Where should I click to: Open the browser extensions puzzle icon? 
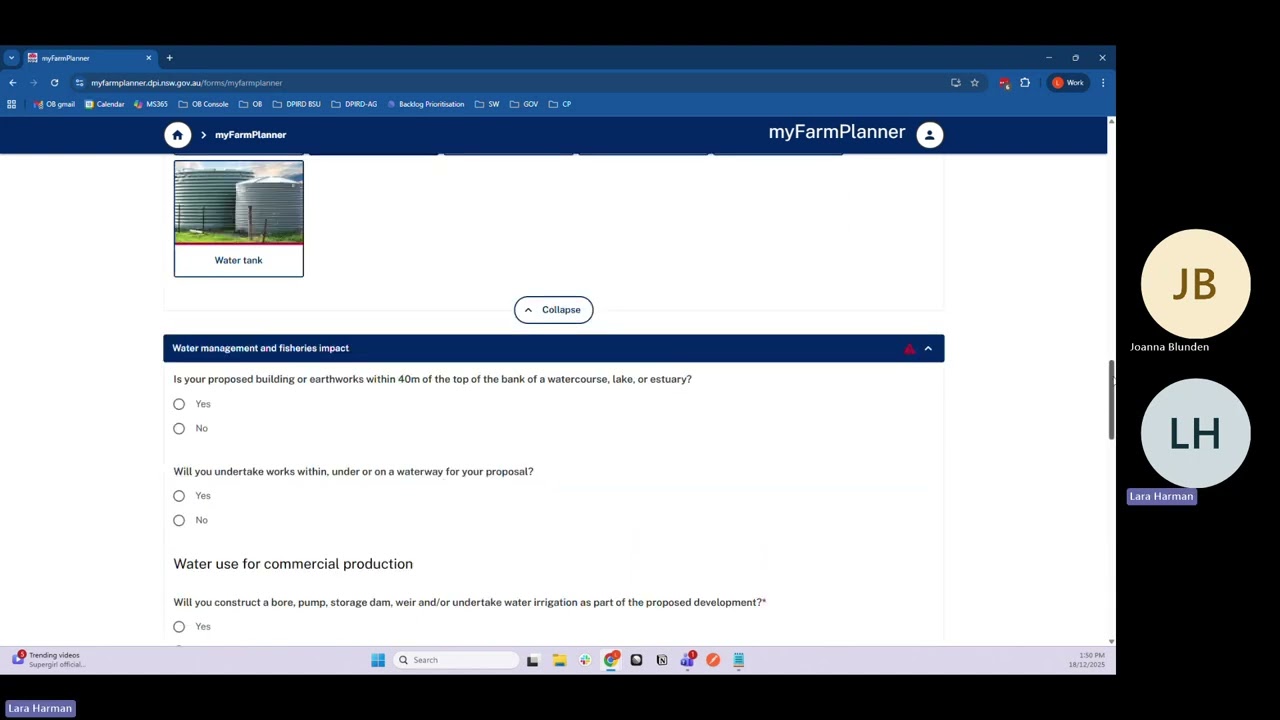pos(1025,83)
